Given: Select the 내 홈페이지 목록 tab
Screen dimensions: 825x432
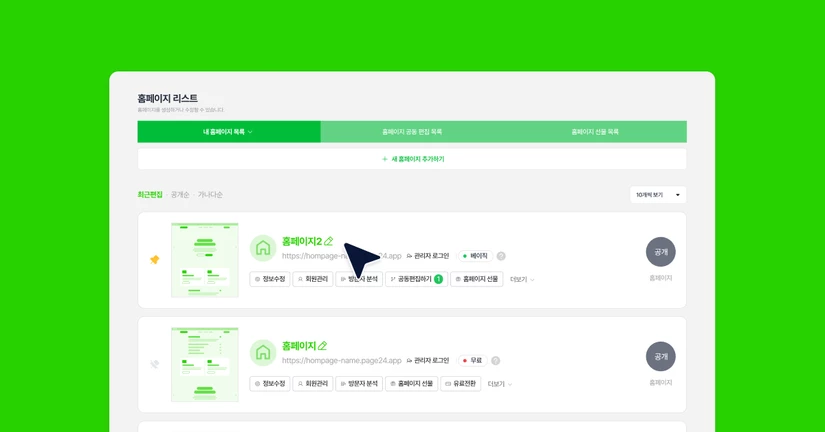Looking at the screenshot, I should [x=229, y=132].
